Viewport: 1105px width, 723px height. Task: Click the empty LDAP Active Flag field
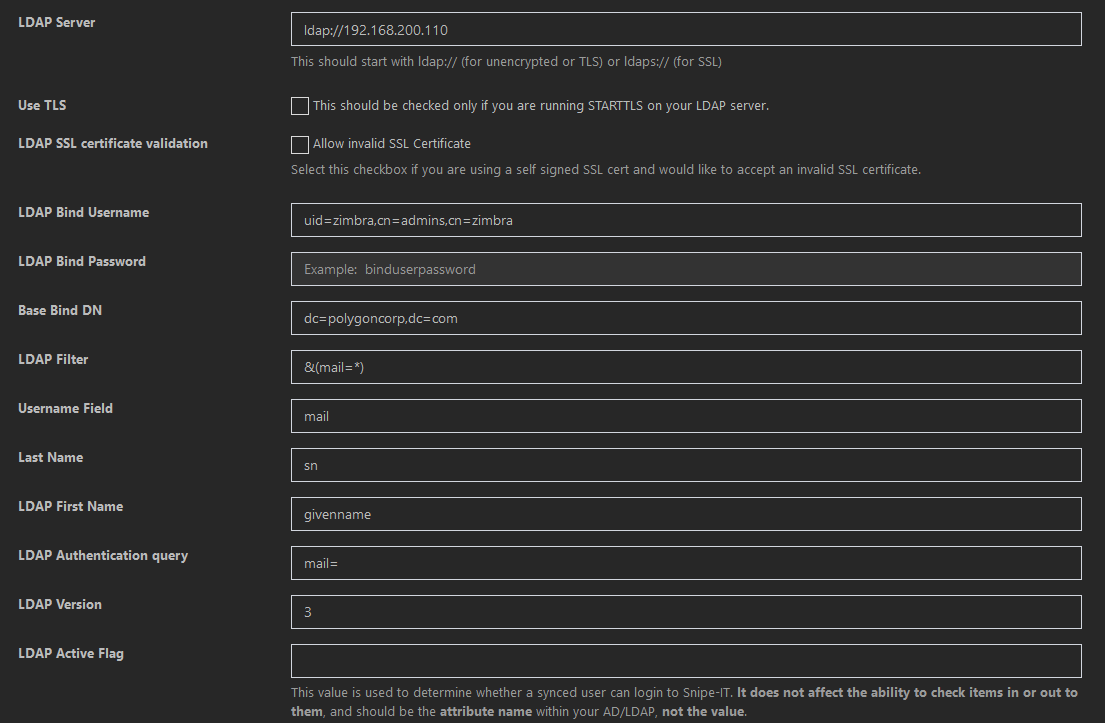(685, 660)
